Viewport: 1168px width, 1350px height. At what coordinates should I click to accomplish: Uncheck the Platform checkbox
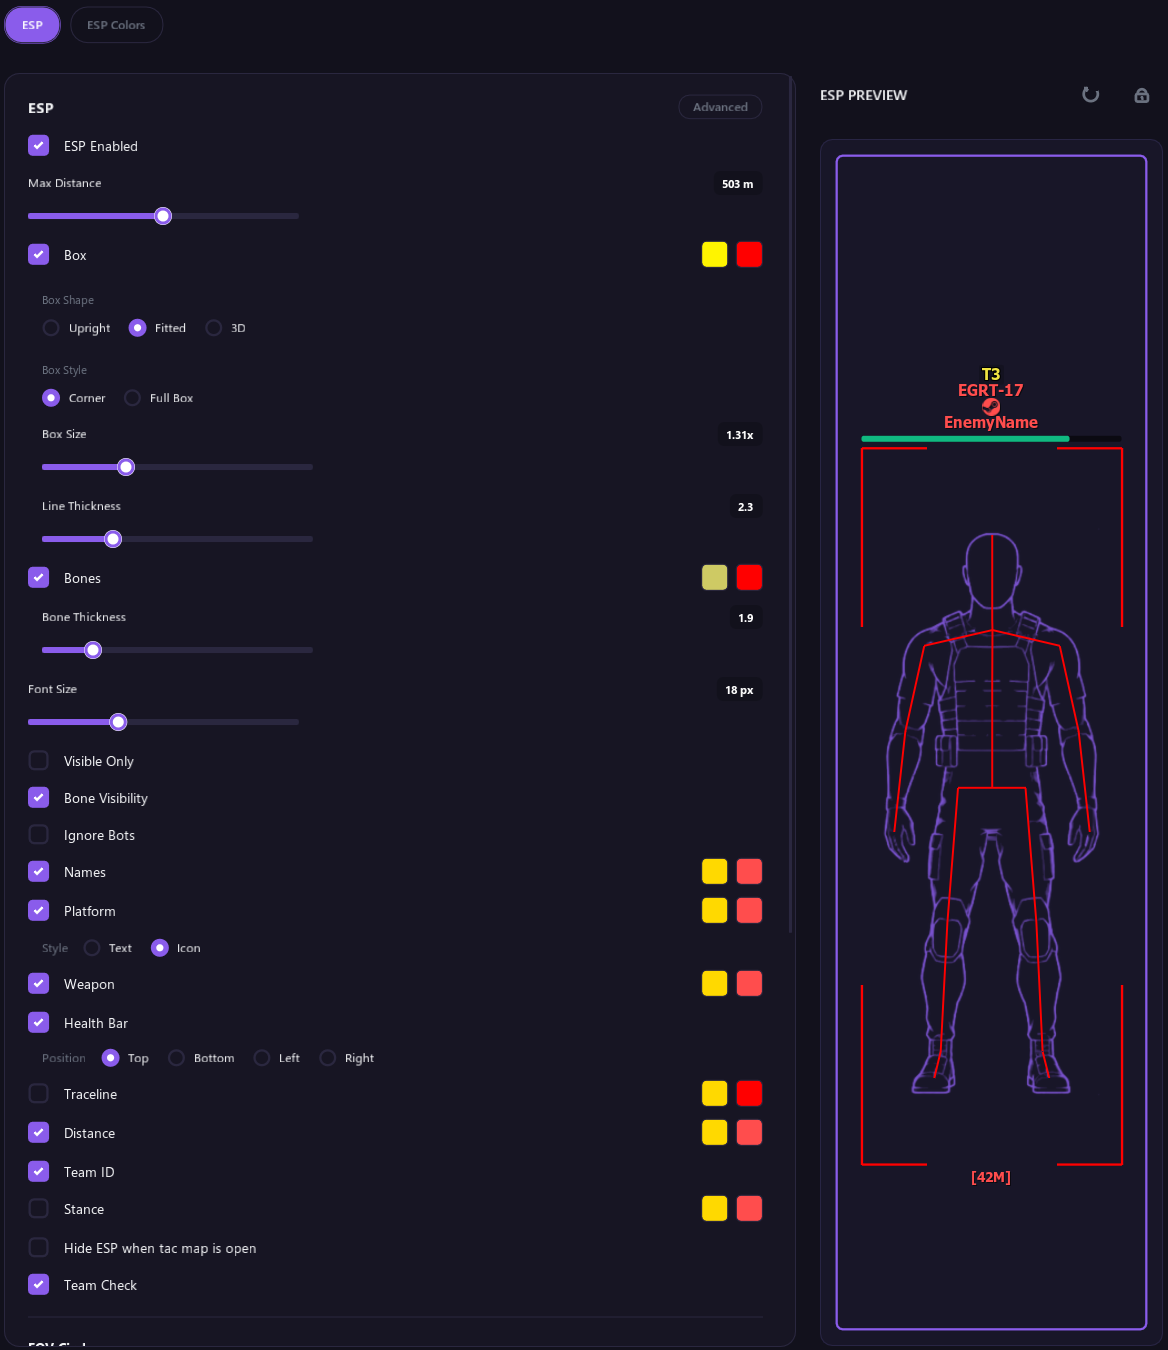coord(39,910)
